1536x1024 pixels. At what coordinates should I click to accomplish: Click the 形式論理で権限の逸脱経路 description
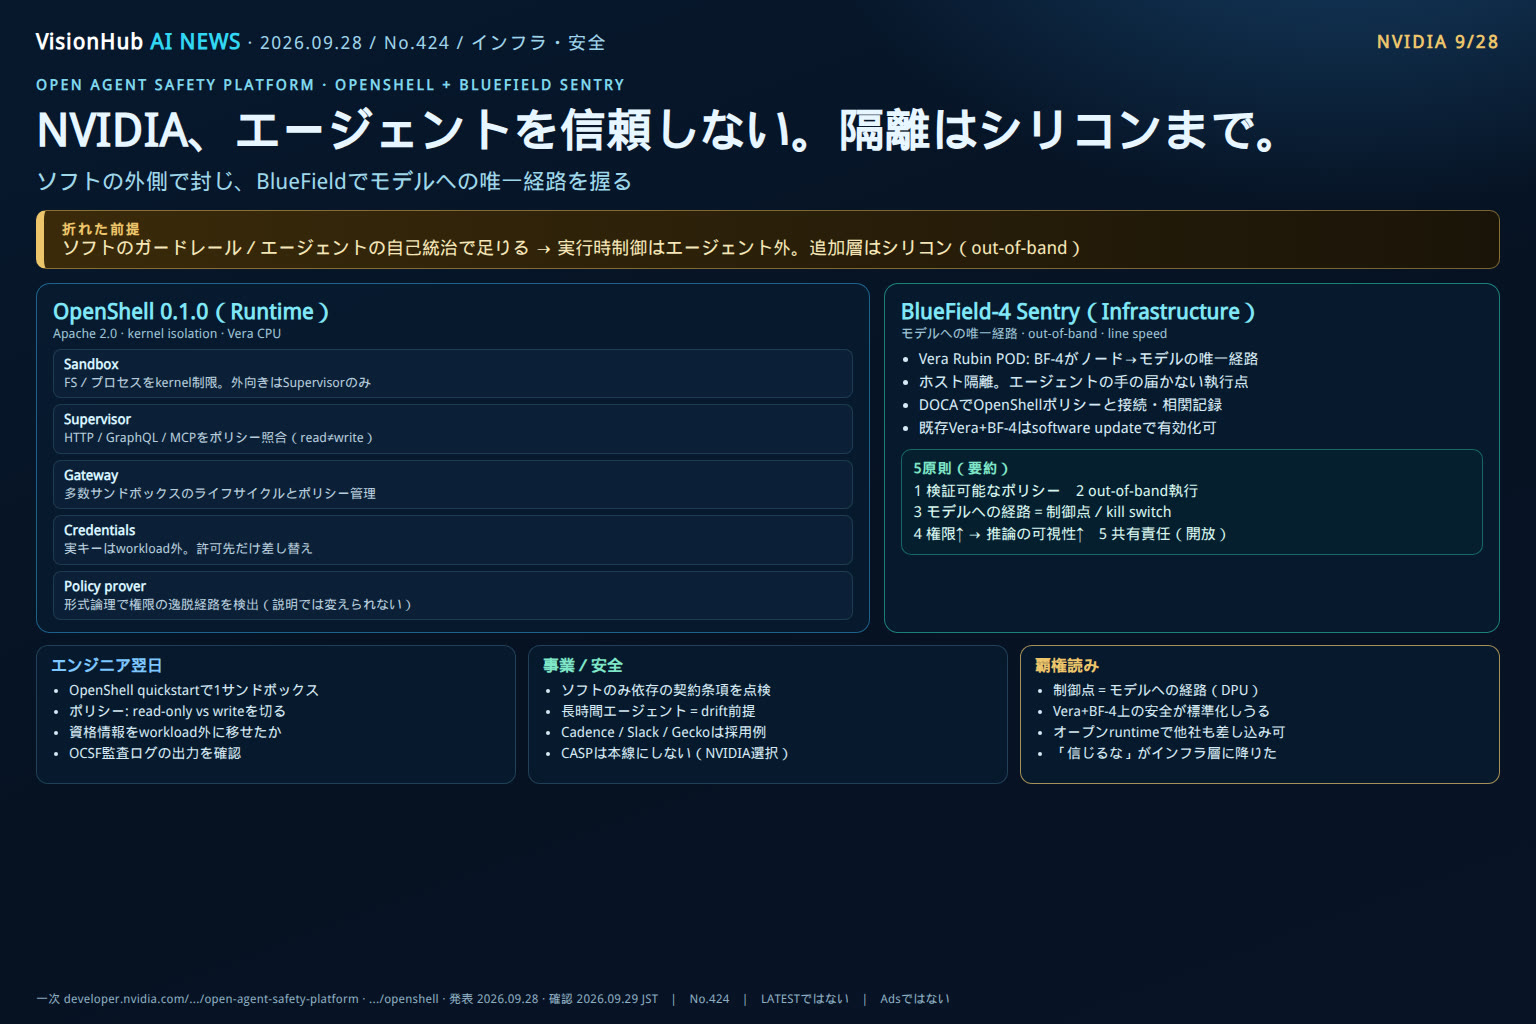(237, 604)
